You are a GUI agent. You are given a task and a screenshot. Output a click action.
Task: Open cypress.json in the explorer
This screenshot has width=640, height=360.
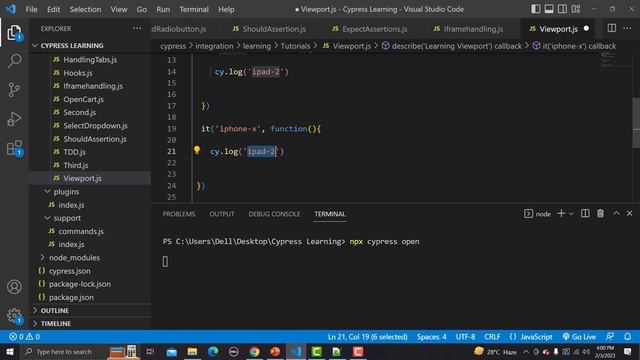(69, 271)
